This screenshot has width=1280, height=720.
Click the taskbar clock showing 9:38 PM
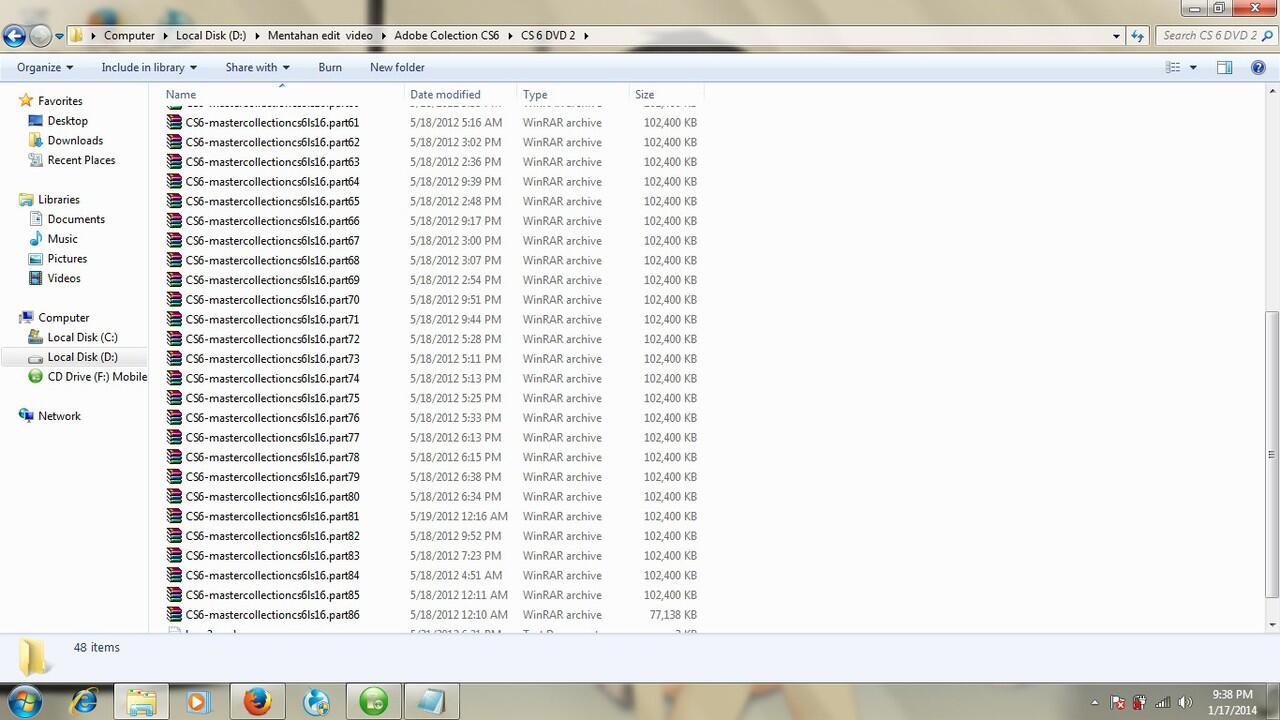[x=1232, y=702]
